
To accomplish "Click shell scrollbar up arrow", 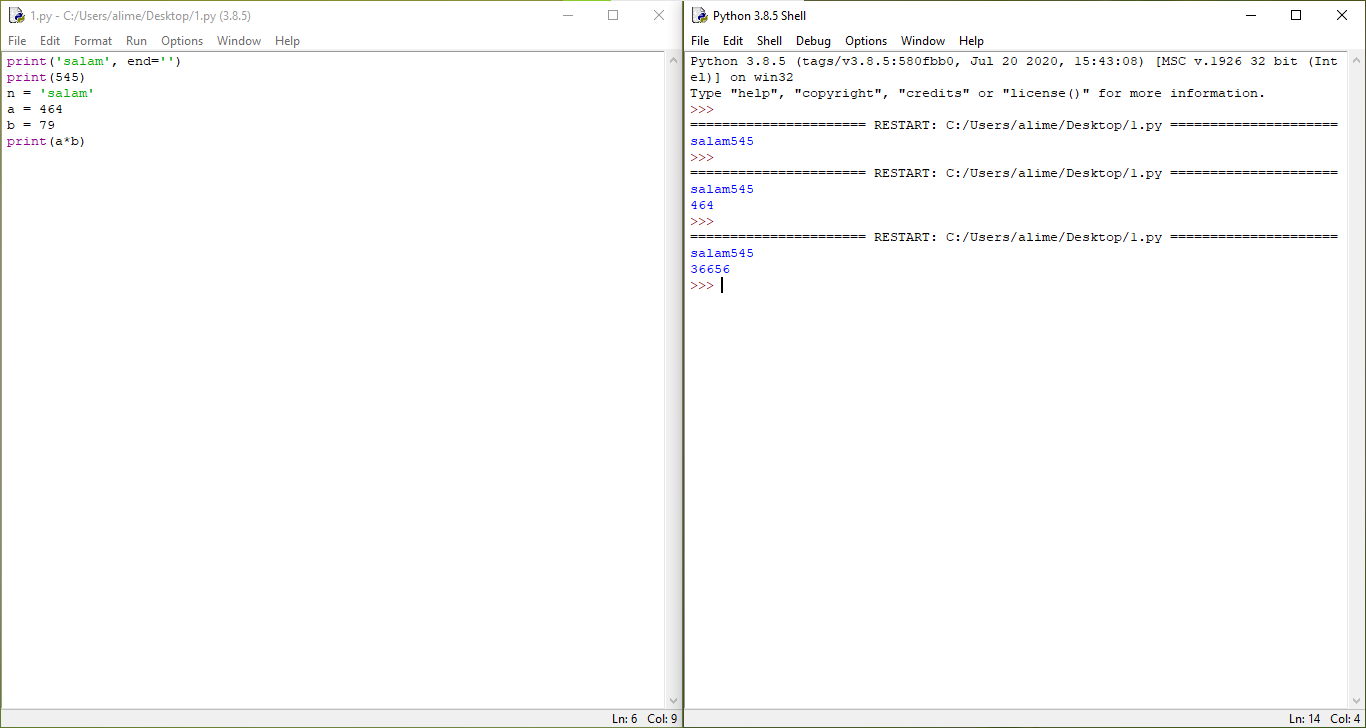I will [1357, 60].
